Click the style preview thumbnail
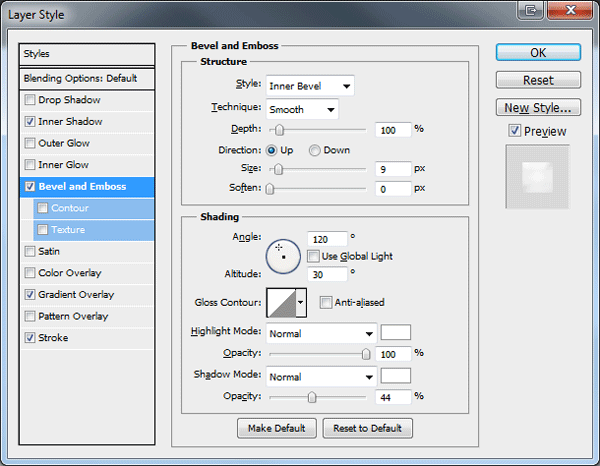Viewport: 600px width, 466px height. point(538,177)
